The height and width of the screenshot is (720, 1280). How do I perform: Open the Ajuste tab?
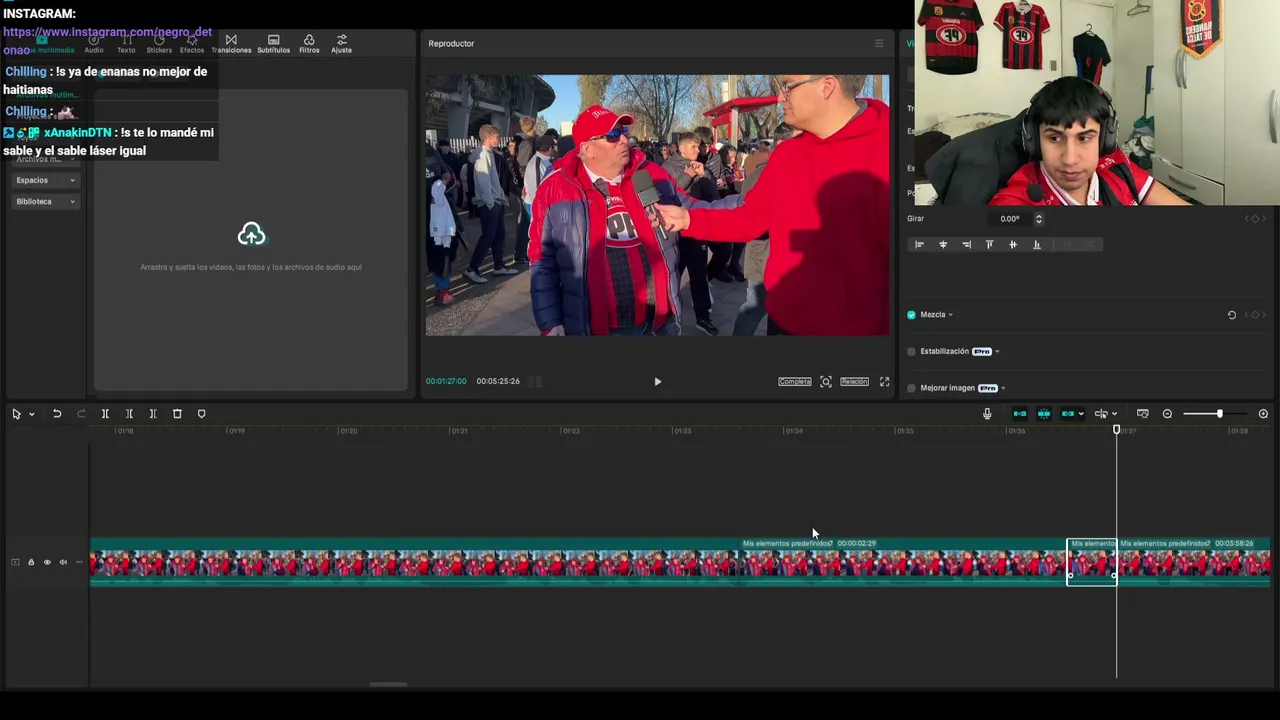click(x=341, y=44)
